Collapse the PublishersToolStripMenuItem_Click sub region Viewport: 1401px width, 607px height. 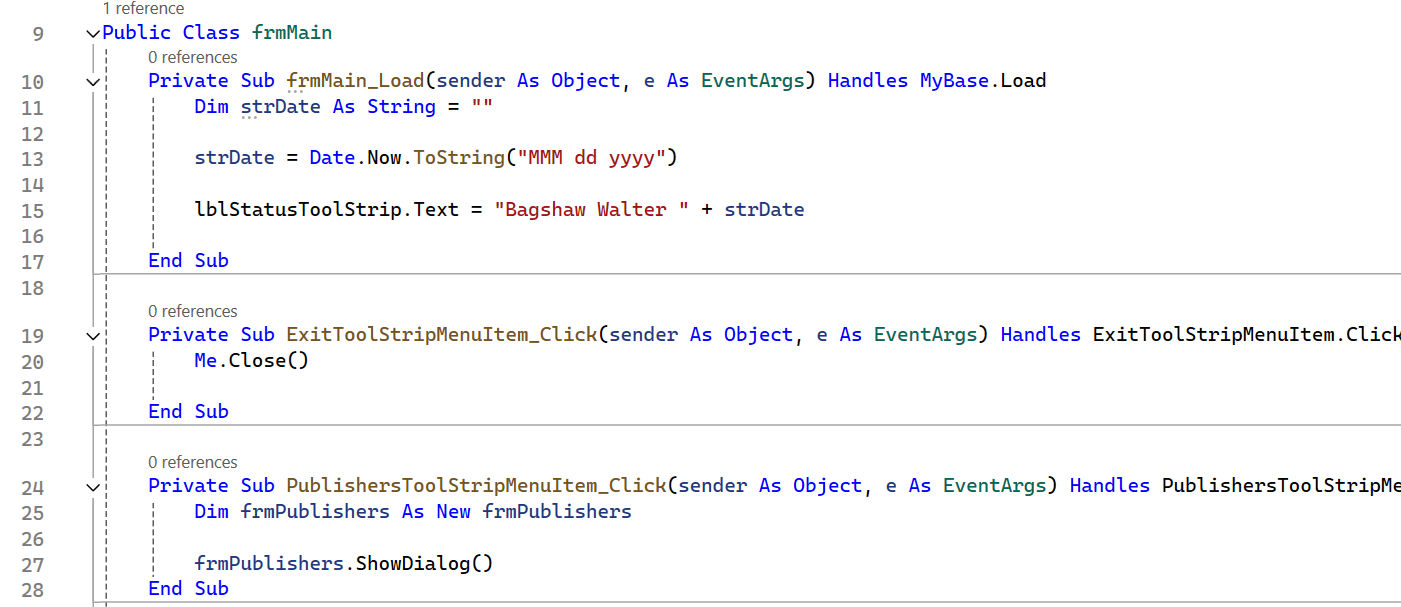(x=93, y=487)
